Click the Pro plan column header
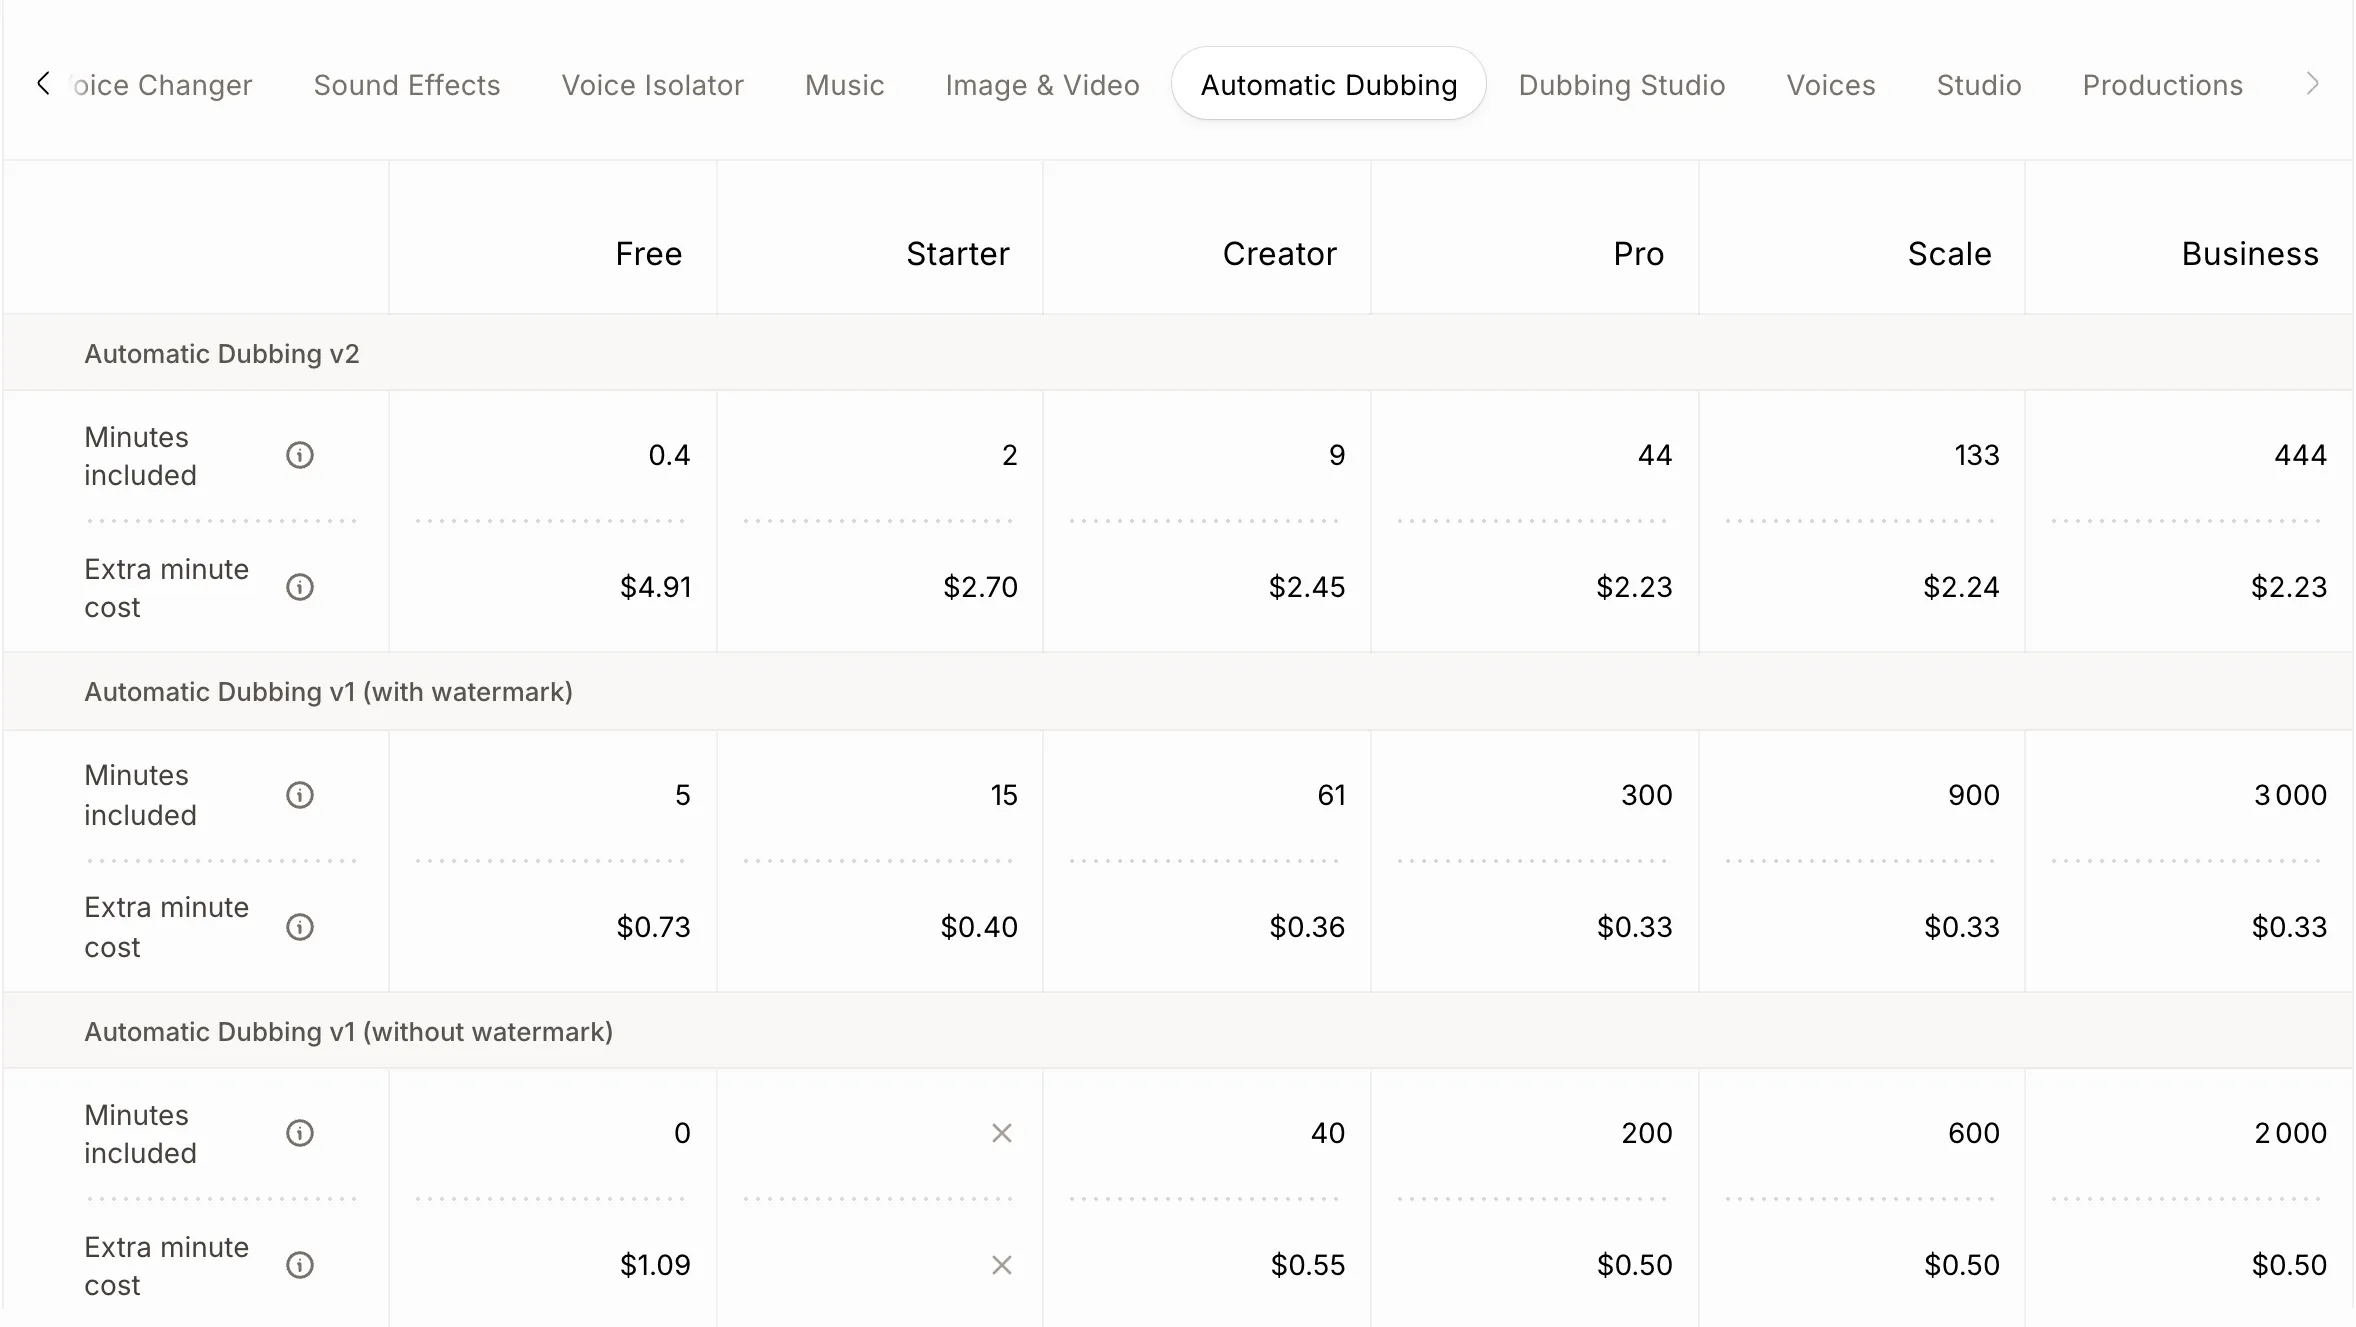This screenshot has height=1327, width=2356. 1639,254
